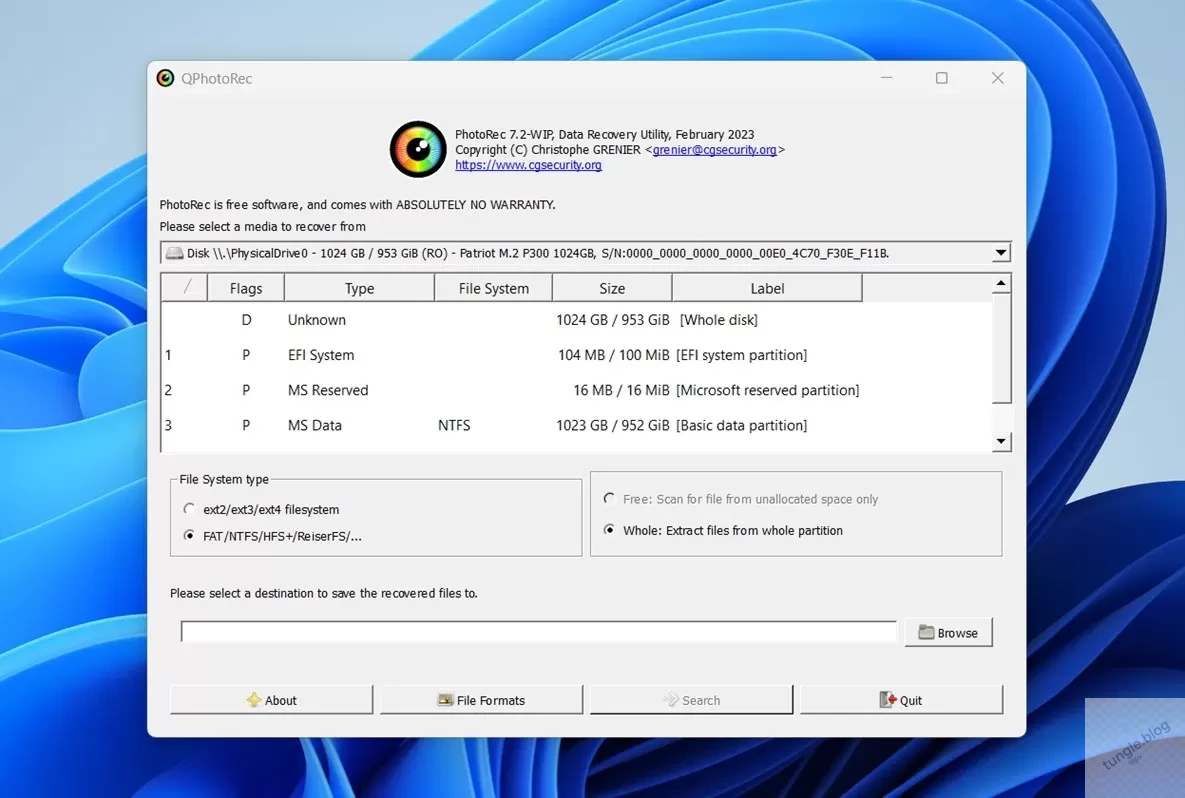
Task: Select FAT/NTFS/HFS+/ReiserFS radio button
Action: [x=189, y=536]
